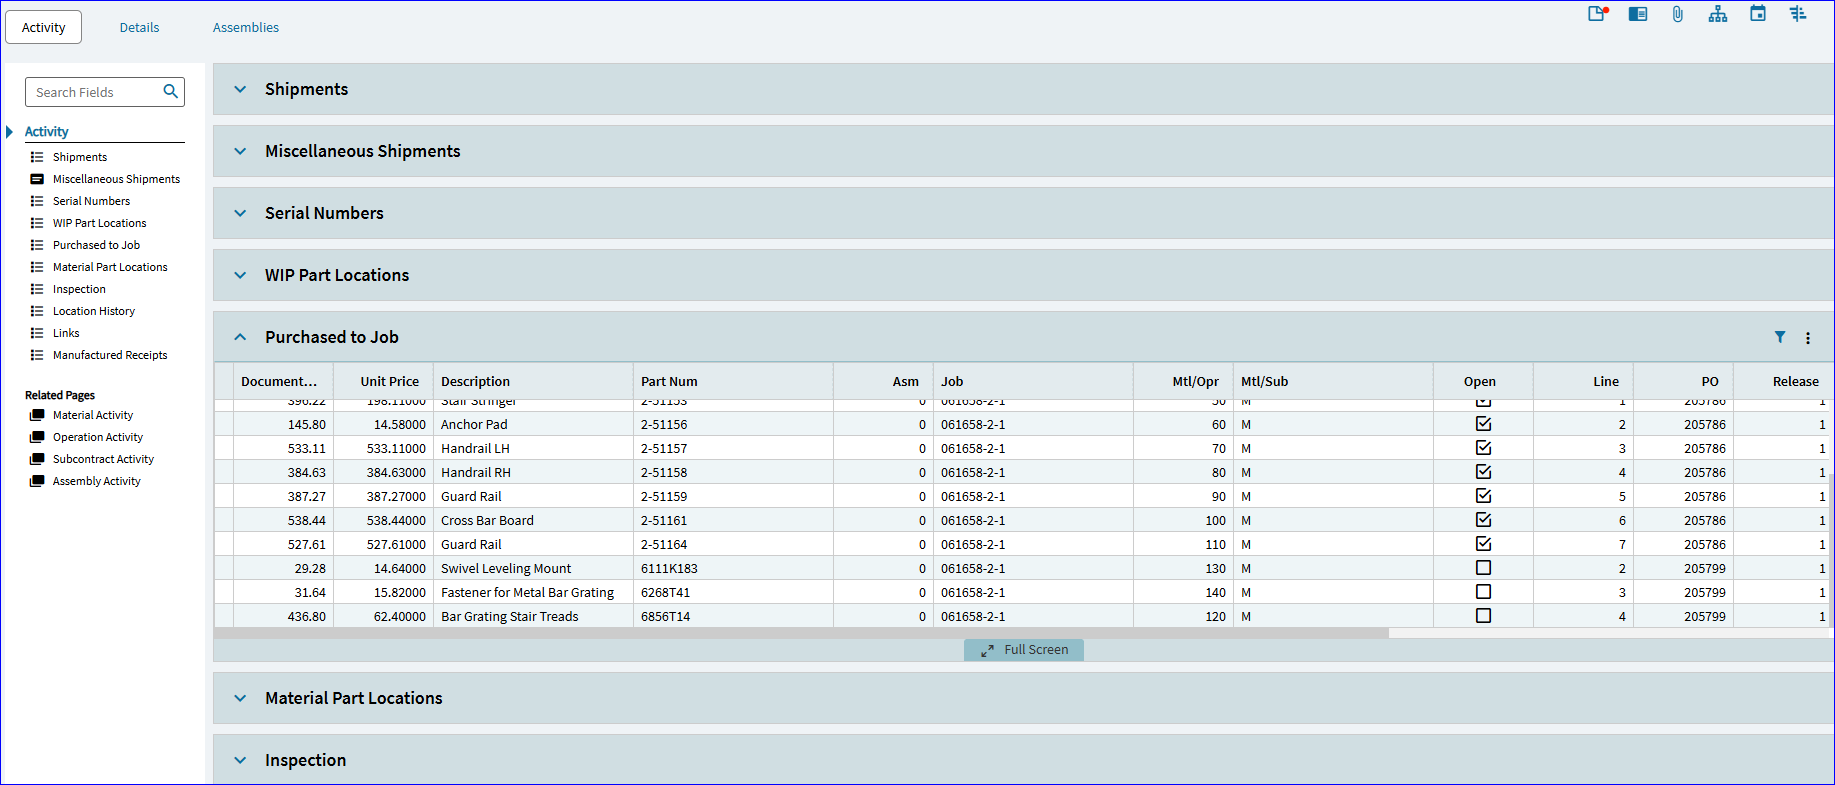
Task: Toggle the Open checkbox for Anchor Pad
Action: [x=1483, y=424]
